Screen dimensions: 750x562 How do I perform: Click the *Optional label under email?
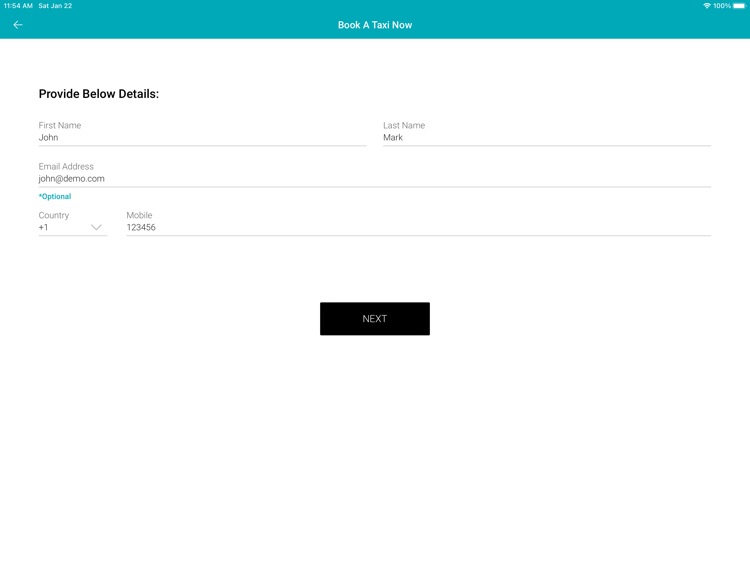pyautogui.click(x=55, y=197)
